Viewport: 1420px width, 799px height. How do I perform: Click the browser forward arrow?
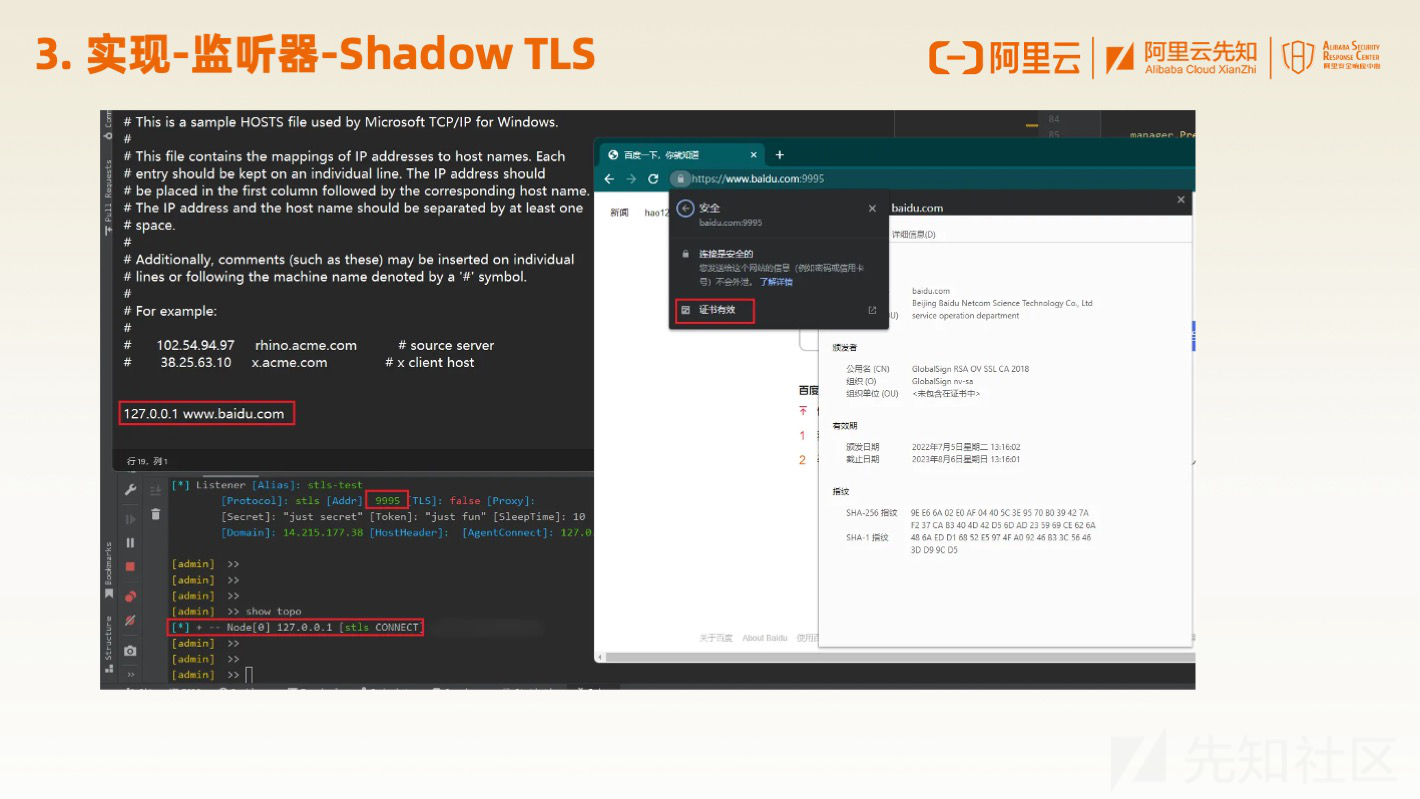pos(631,179)
